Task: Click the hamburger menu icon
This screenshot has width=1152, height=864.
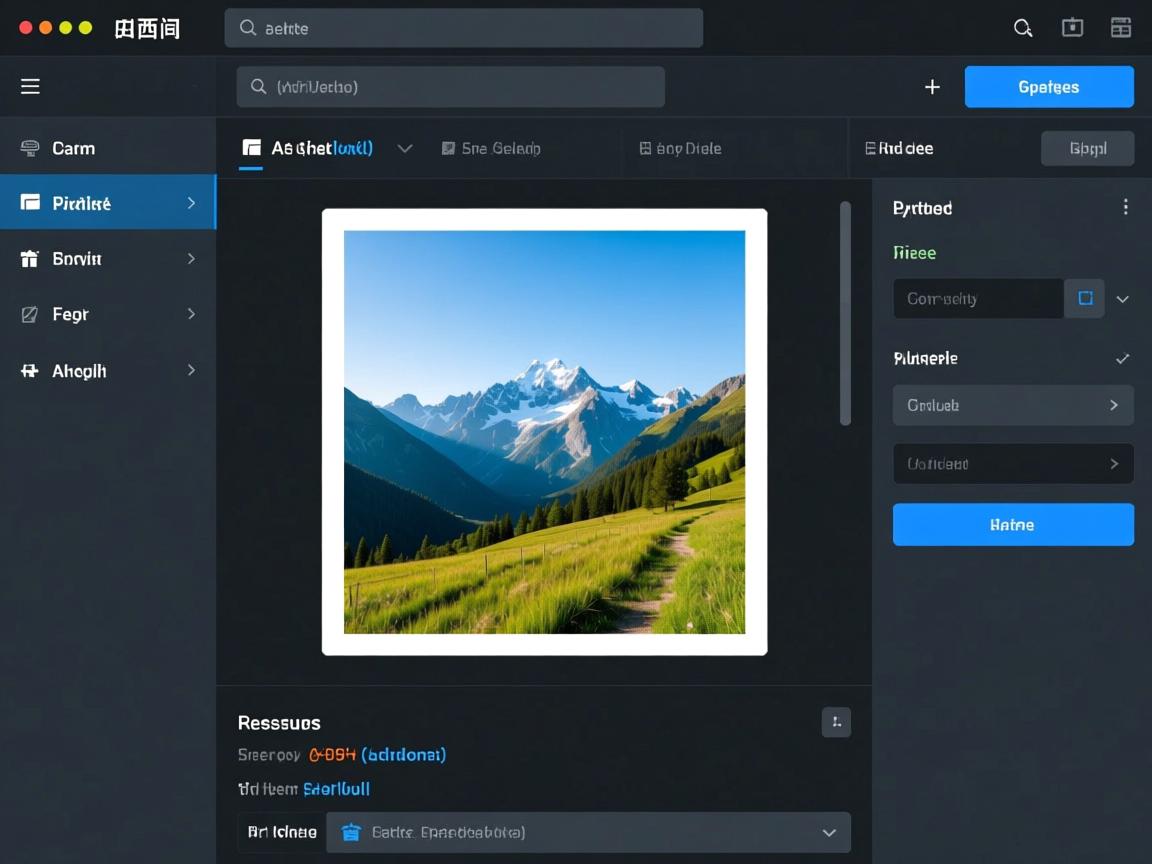Action: click(31, 87)
